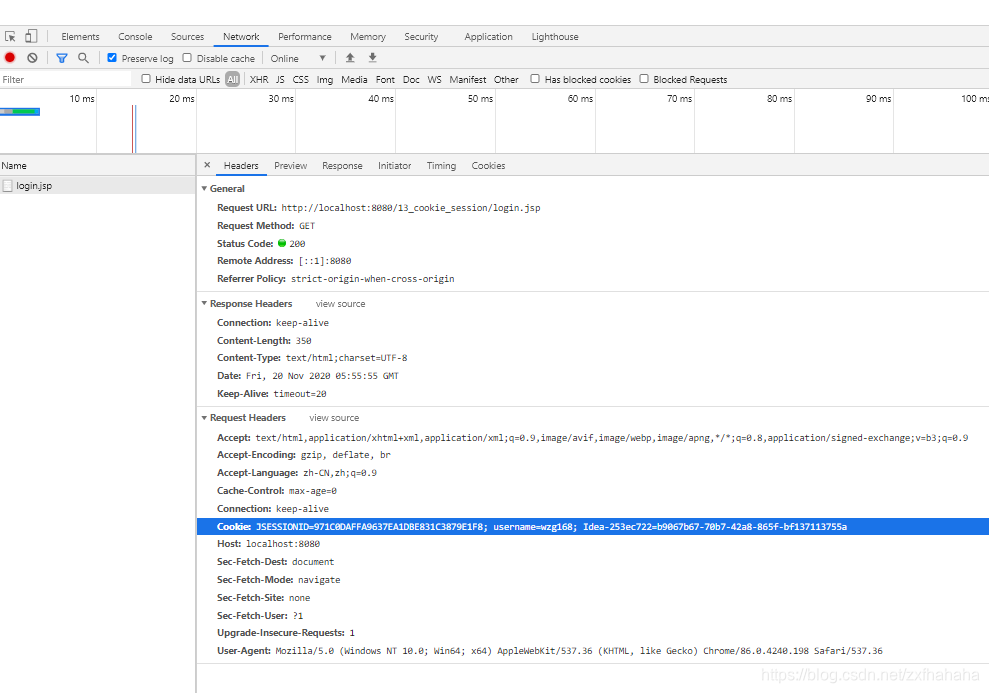Open the Console panel tab
The width and height of the screenshot is (989, 693).
coord(135,37)
